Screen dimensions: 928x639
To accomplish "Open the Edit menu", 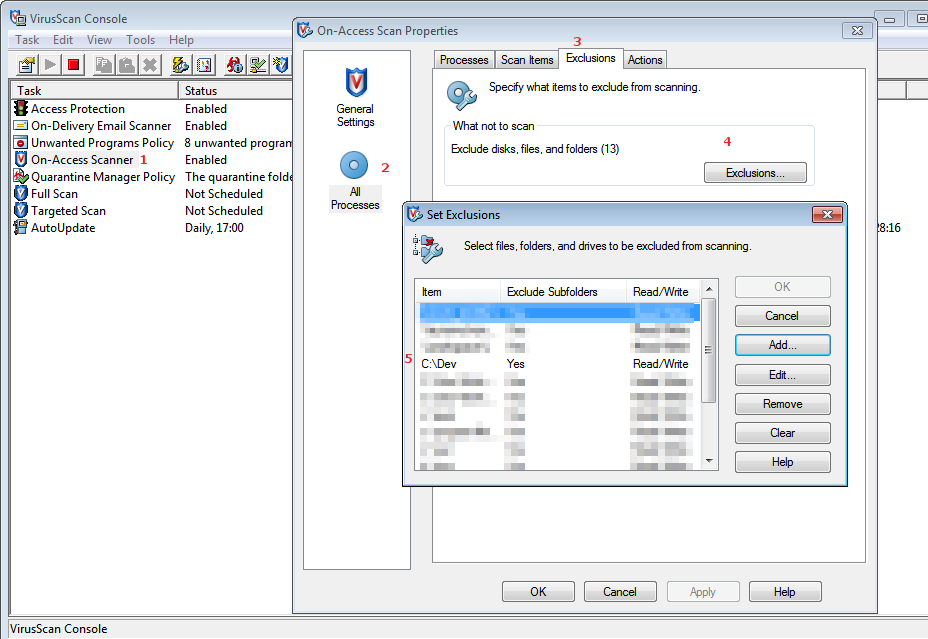I will point(63,40).
